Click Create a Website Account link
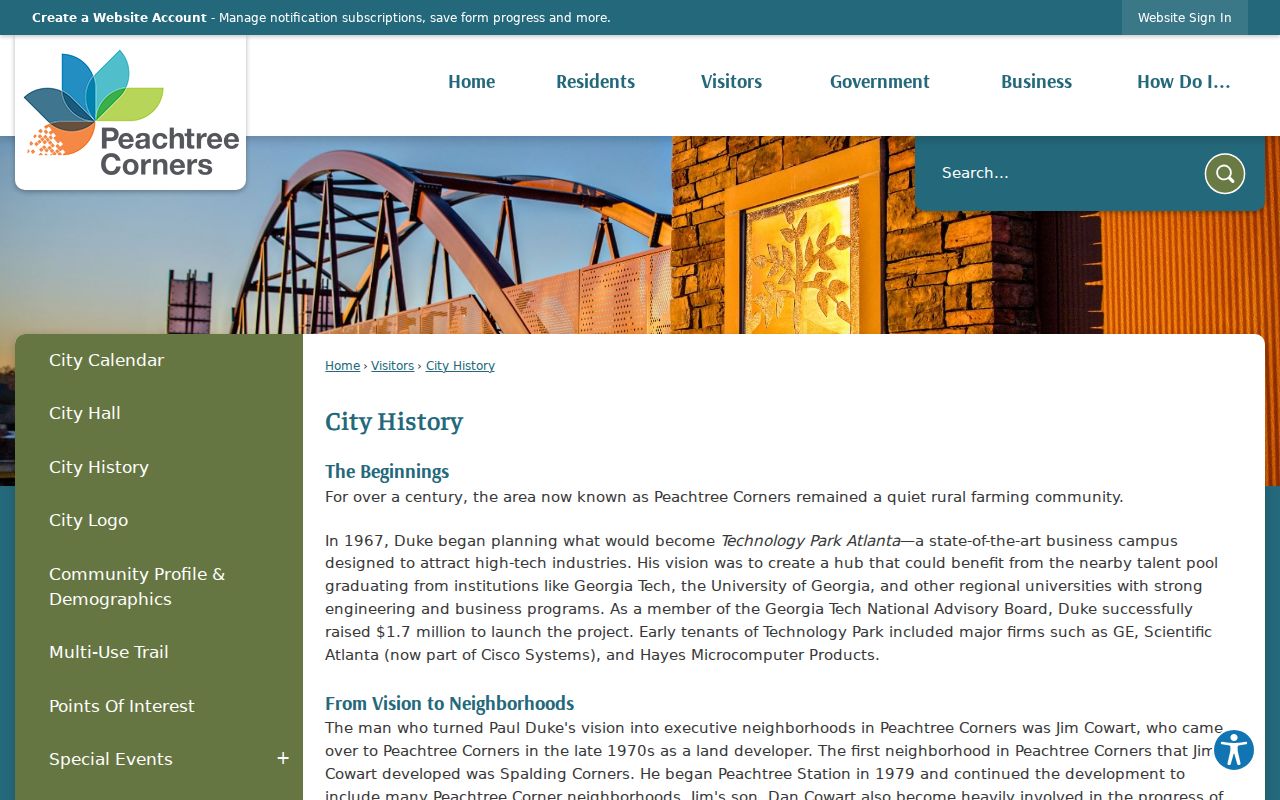 point(119,18)
